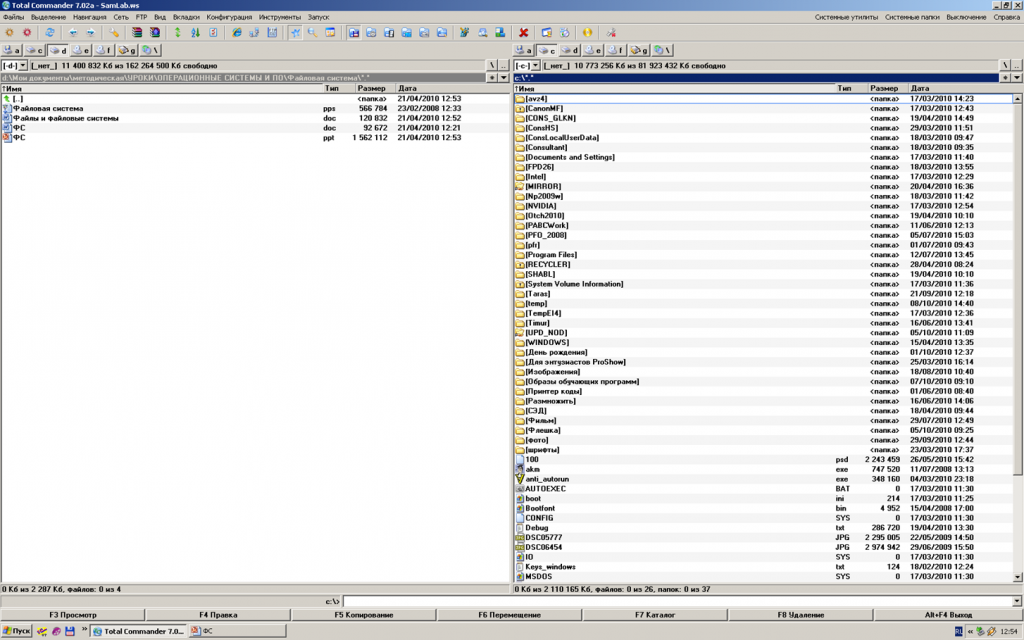The width and height of the screenshot is (1024, 640).
Task: Open the Инструменты menu
Action: (279, 17)
